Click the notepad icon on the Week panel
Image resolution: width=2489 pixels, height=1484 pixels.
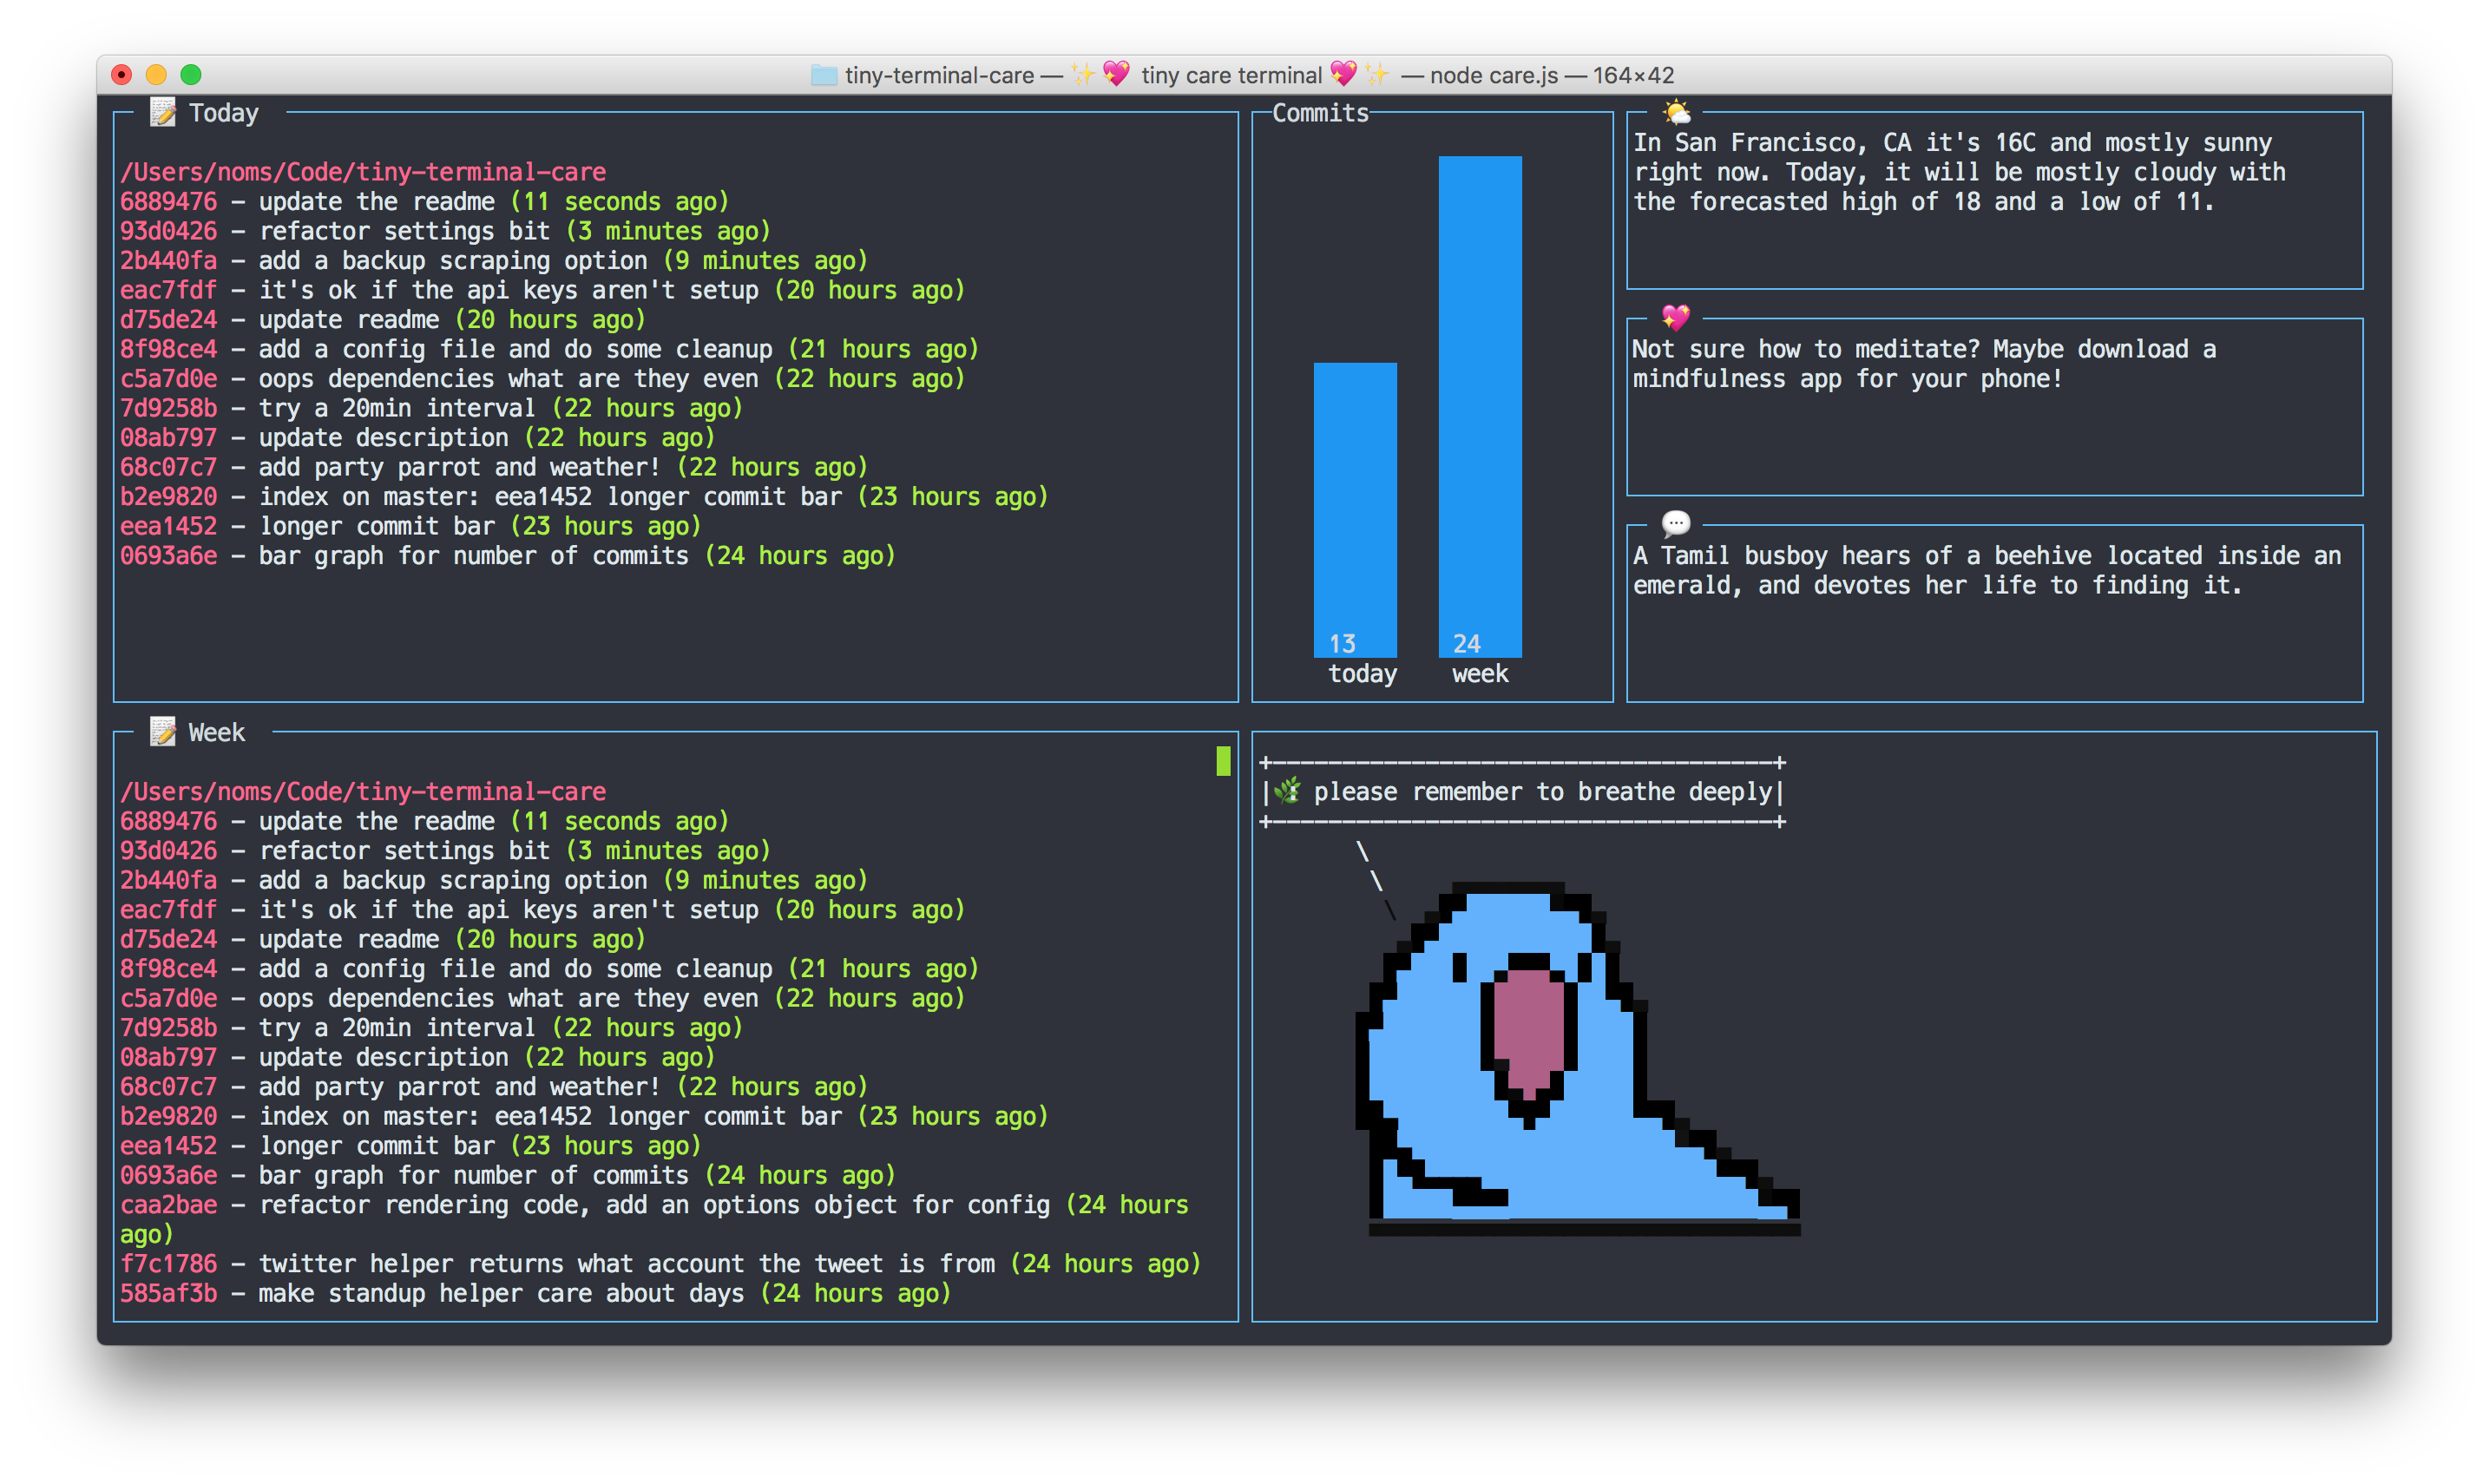pyautogui.click(x=162, y=732)
